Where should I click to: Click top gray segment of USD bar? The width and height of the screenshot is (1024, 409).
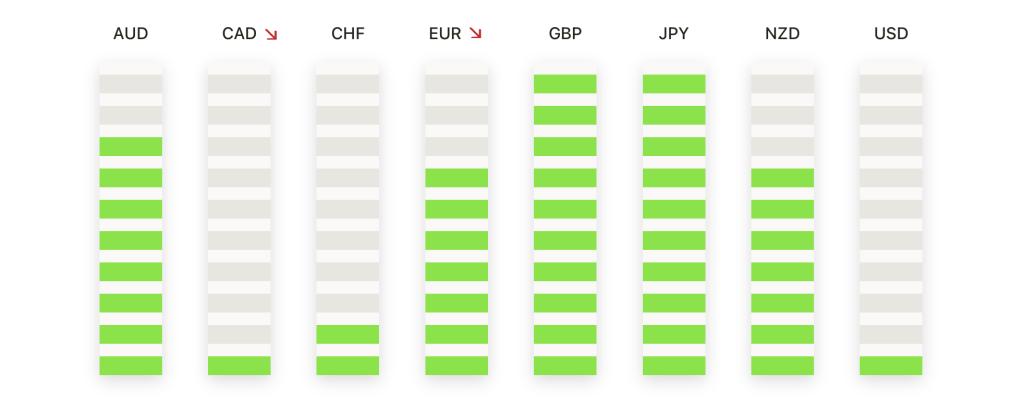click(891, 84)
